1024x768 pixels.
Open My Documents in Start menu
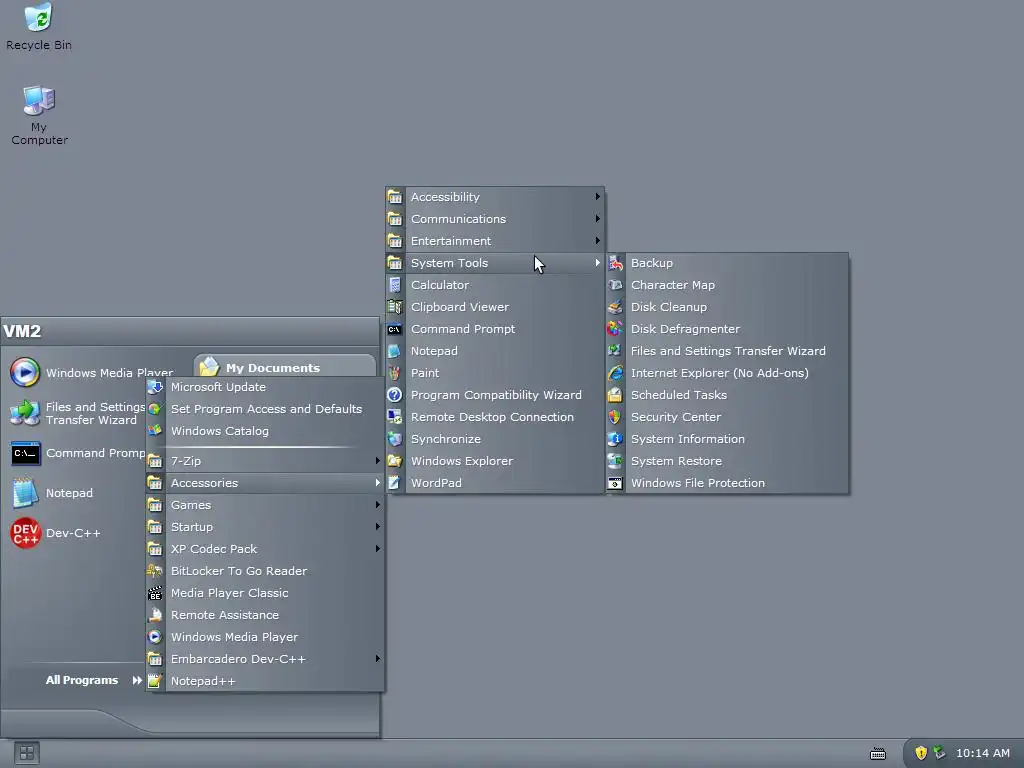click(285, 366)
